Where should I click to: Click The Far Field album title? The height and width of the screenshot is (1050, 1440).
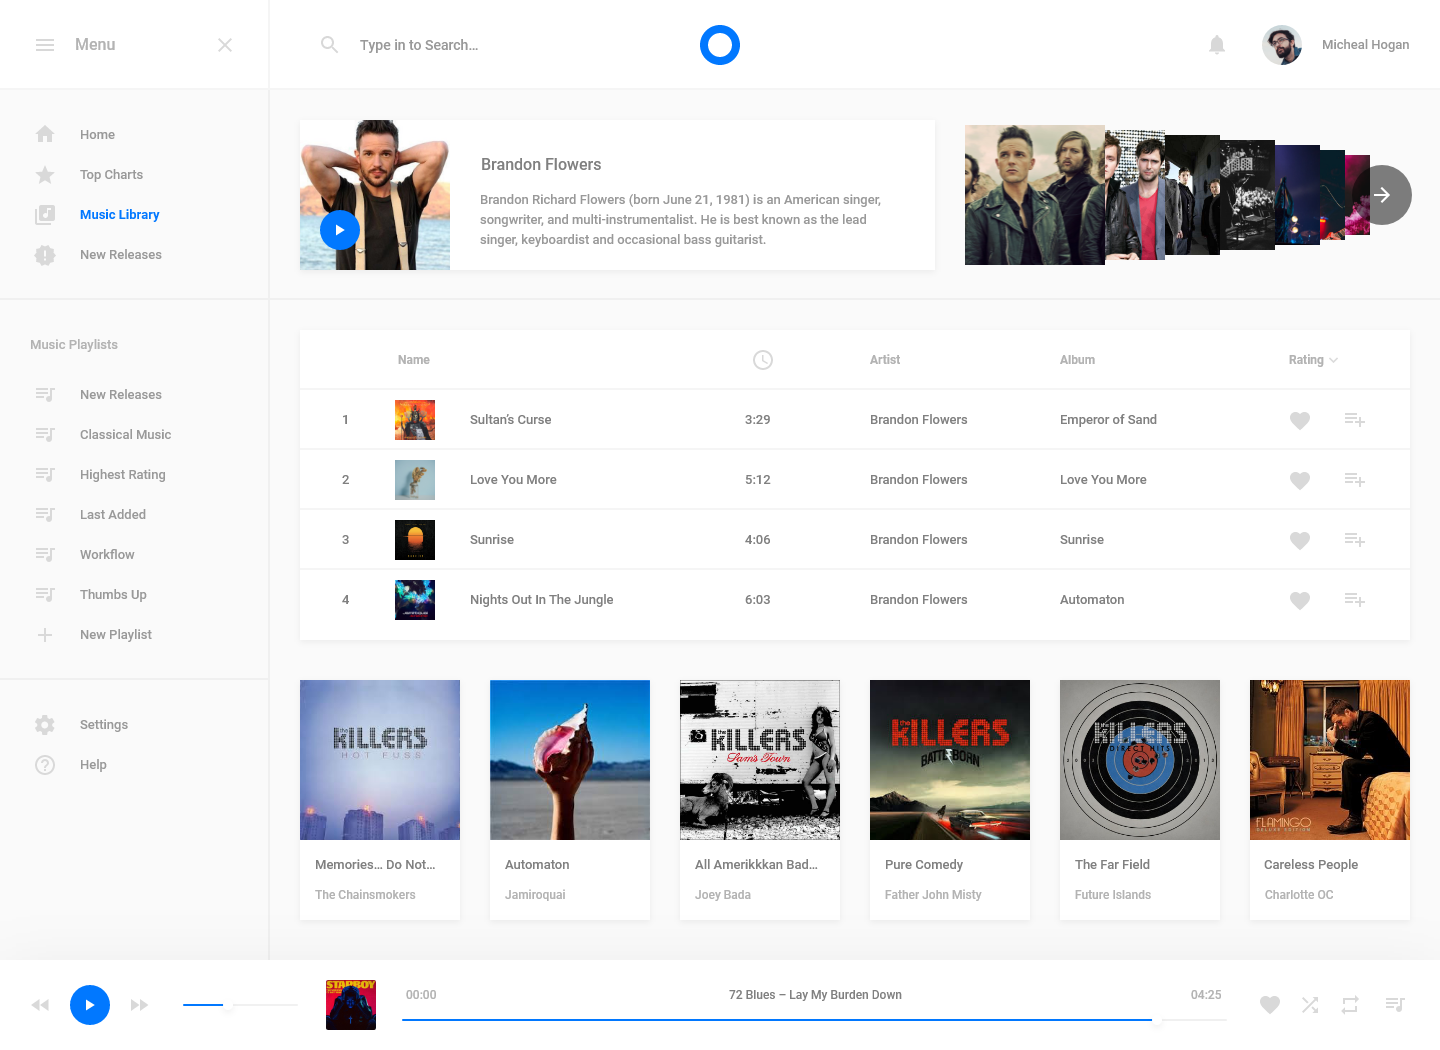point(1112,865)
